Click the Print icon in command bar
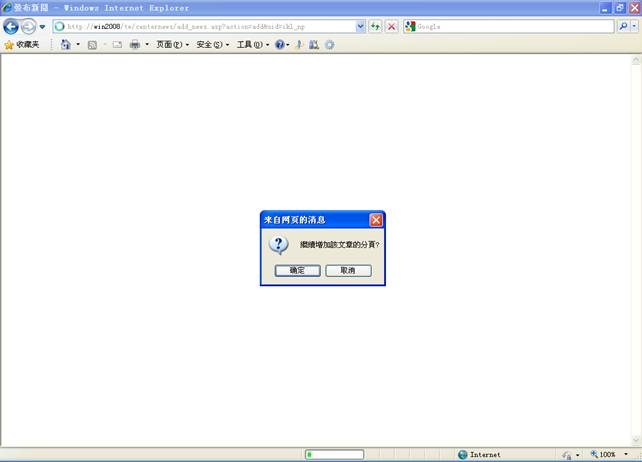The height and width of the screenshot is (462, 642). pyautogui.click(x=134, y=45)
